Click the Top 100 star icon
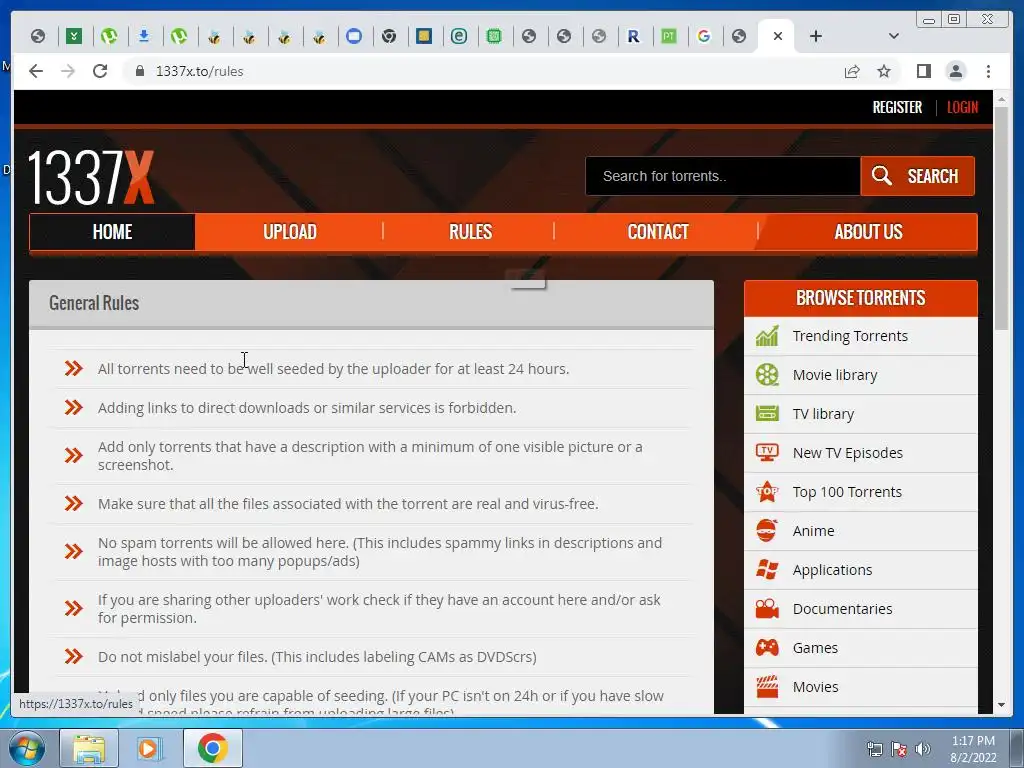Screen dimensions: 1024x768 (x=767, y=492)
